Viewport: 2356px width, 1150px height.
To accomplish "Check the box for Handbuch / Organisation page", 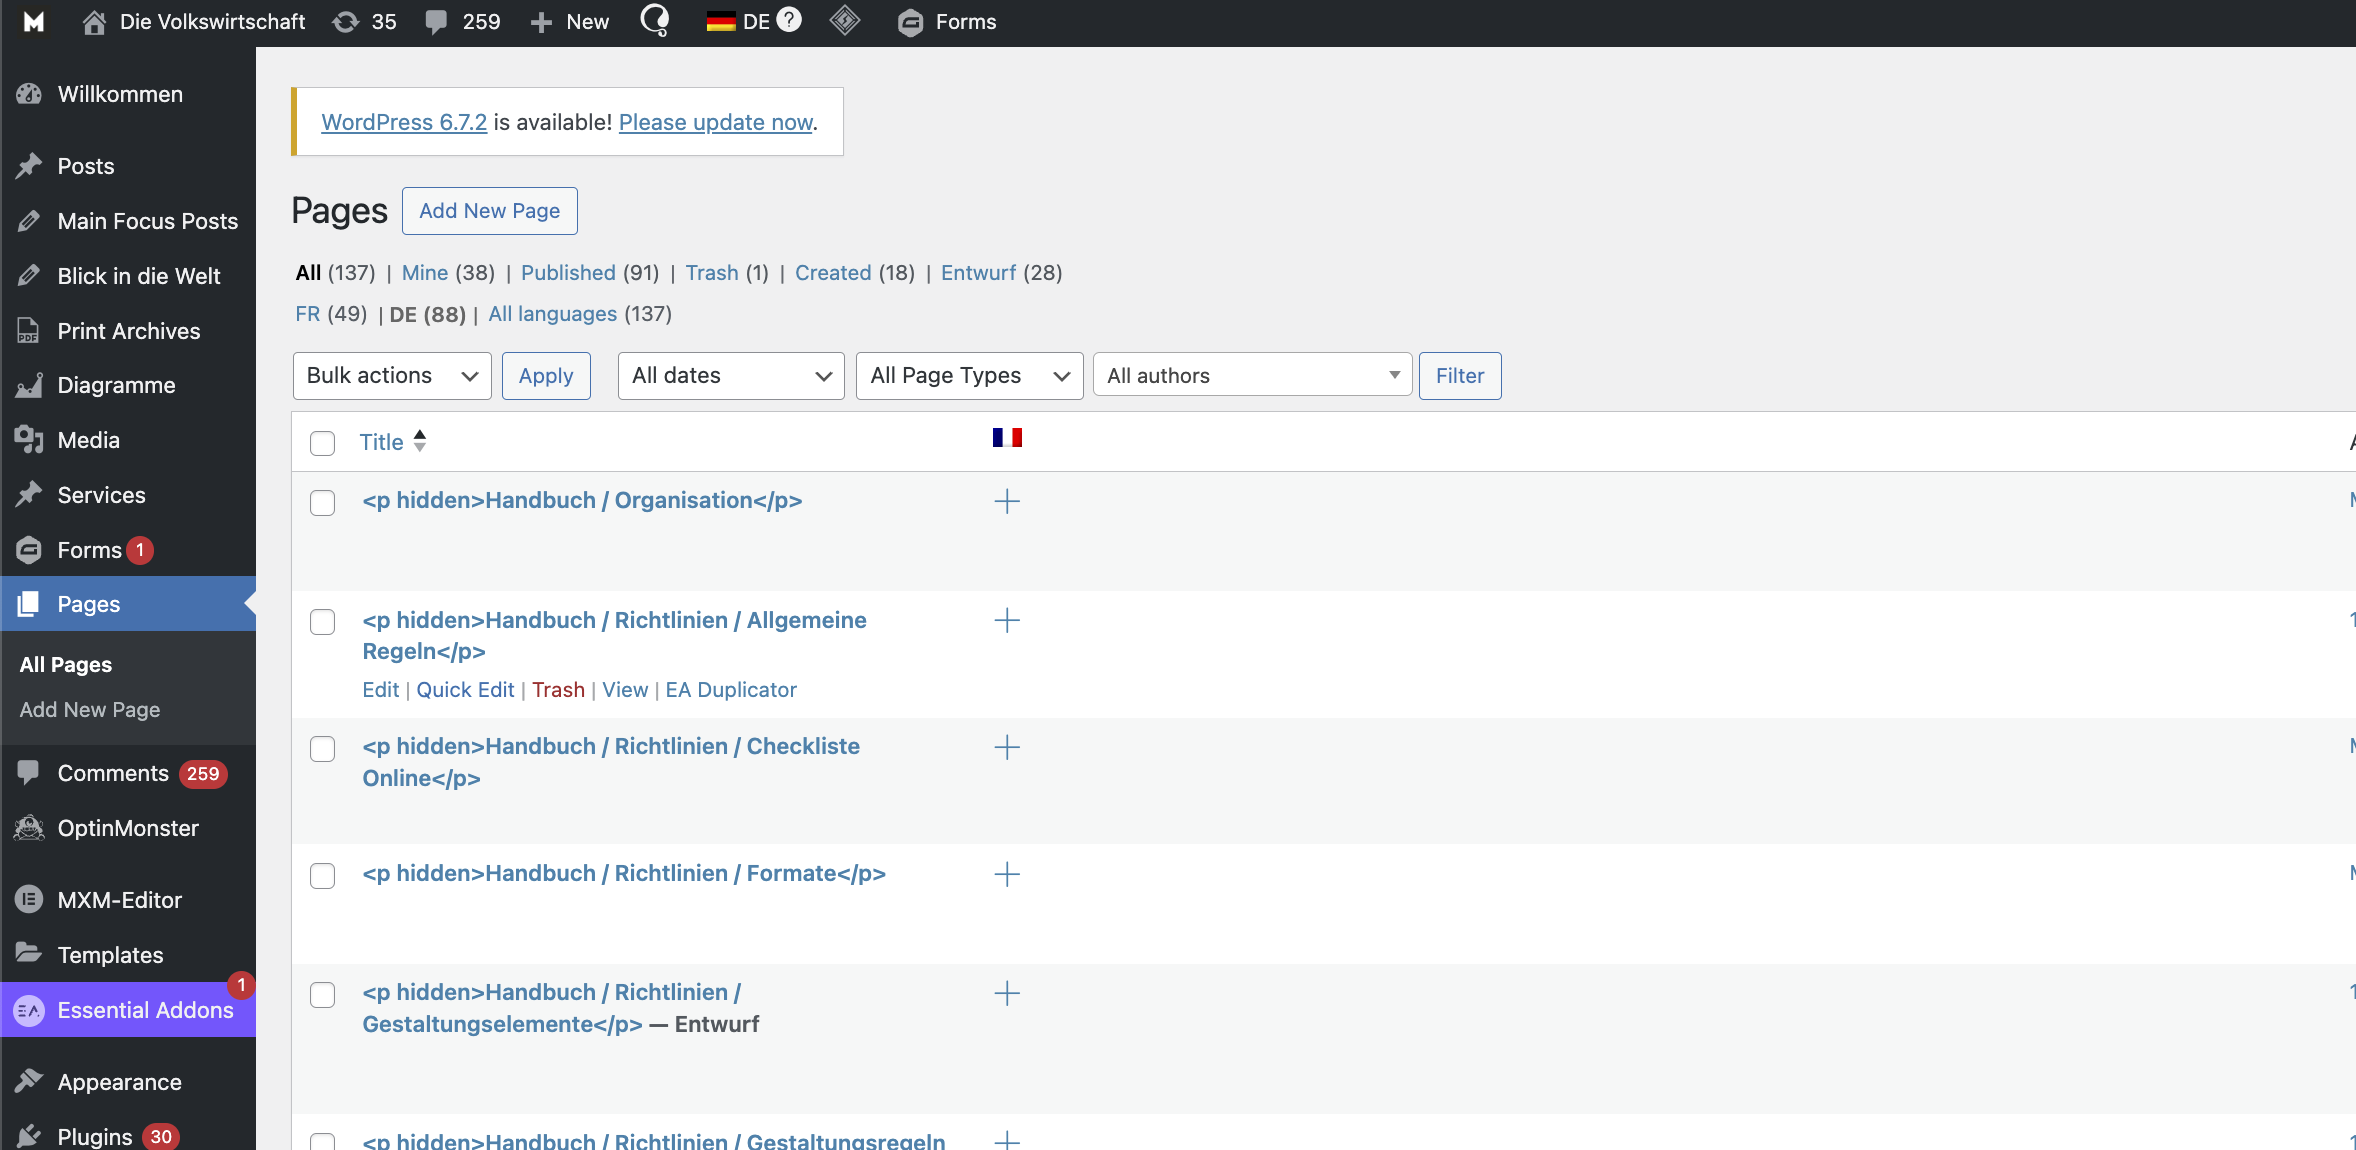I will tap(322, 503).
